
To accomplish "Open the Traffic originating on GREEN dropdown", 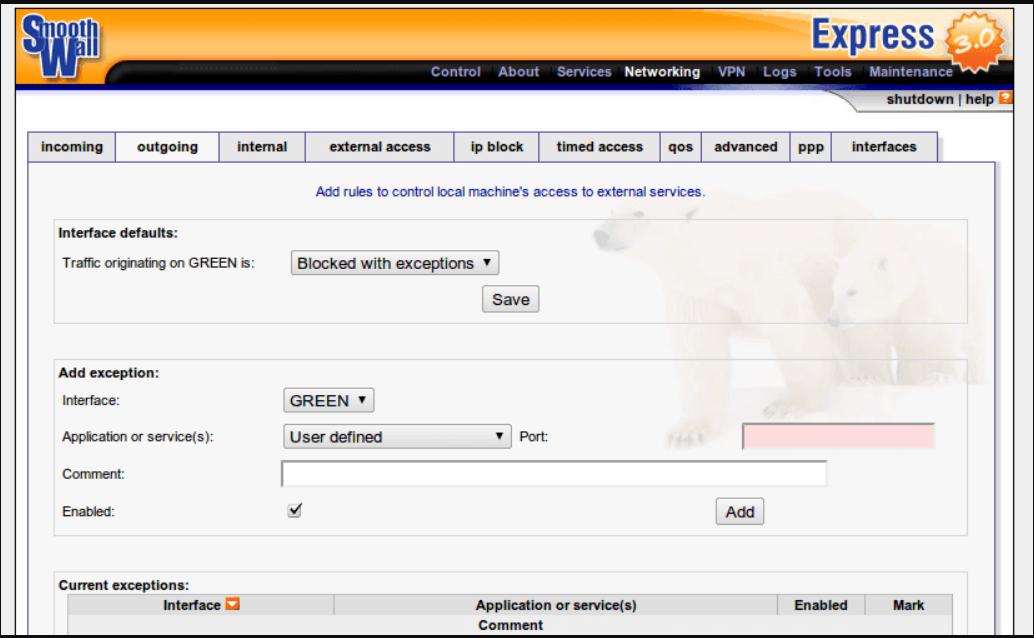I will pos(394,263).
